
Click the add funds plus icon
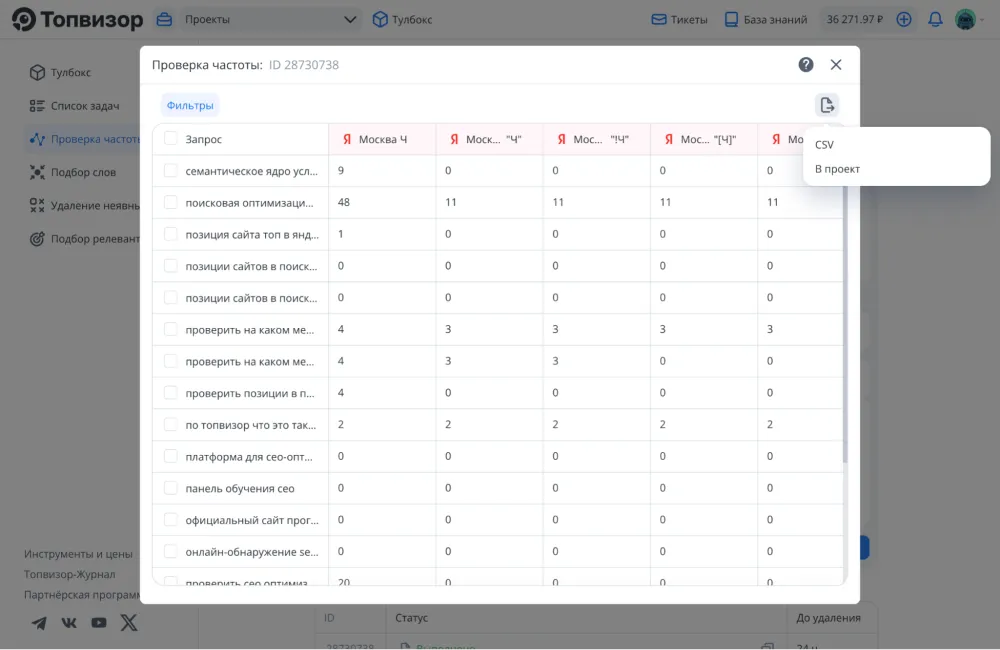[x=904, y=19]
